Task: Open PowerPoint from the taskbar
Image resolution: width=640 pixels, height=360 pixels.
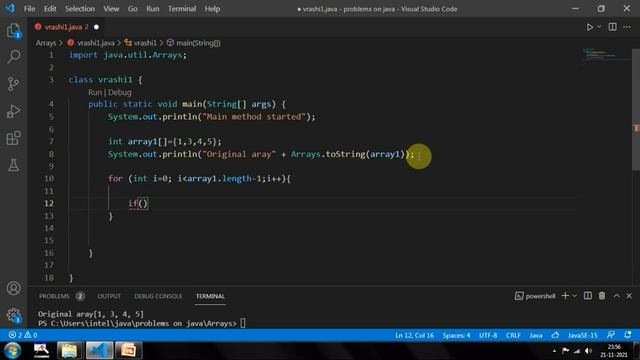Action: pos(128,350)
